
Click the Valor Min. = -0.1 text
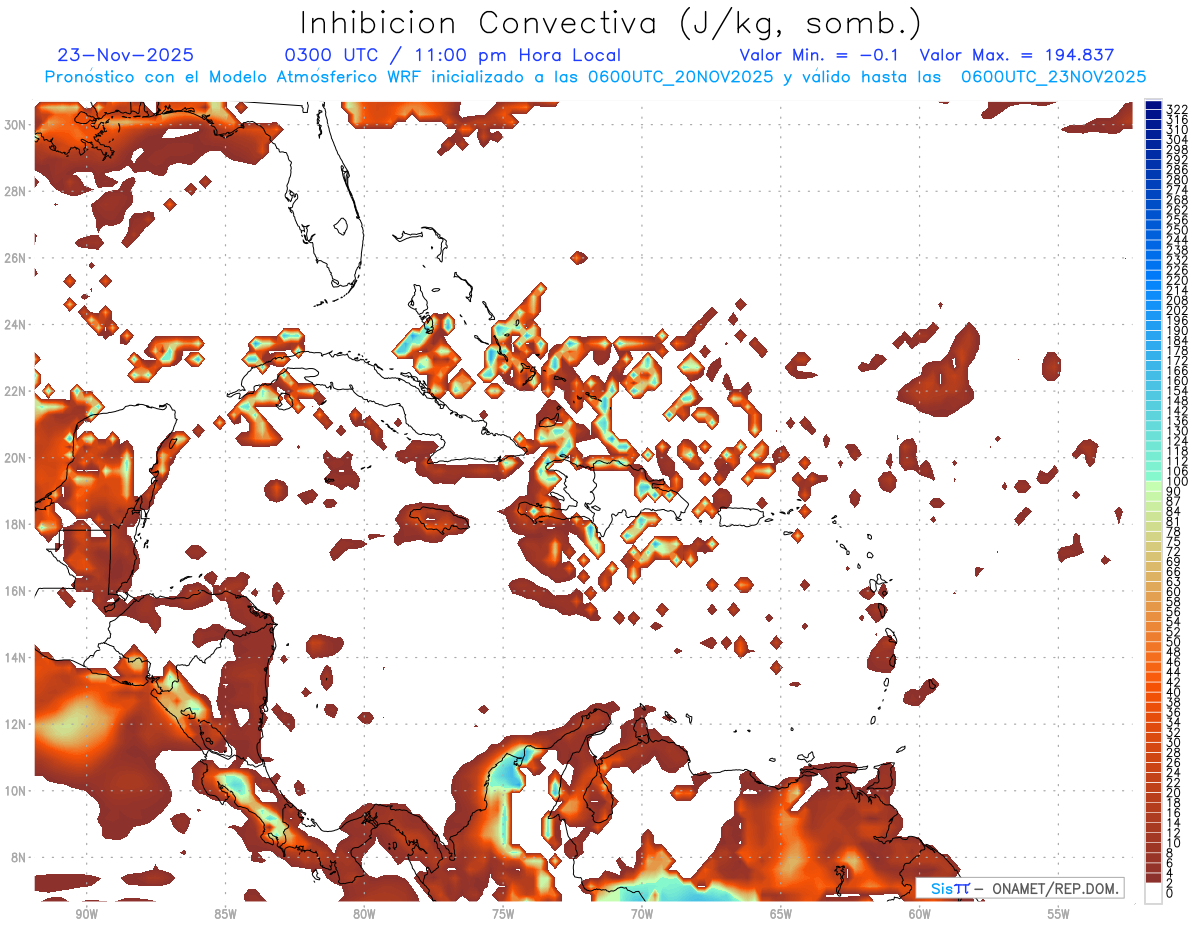click(x=819, y=56)
